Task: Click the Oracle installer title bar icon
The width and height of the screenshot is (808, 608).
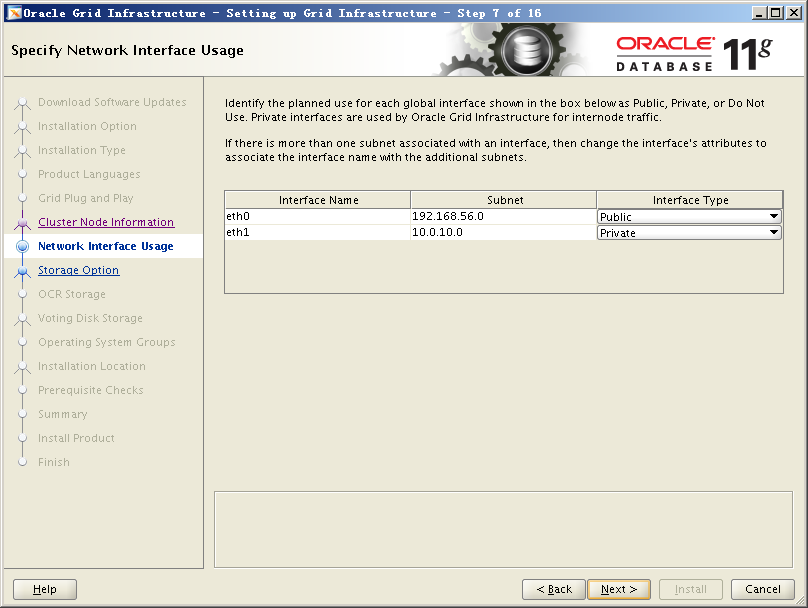Action: (13, 13)
